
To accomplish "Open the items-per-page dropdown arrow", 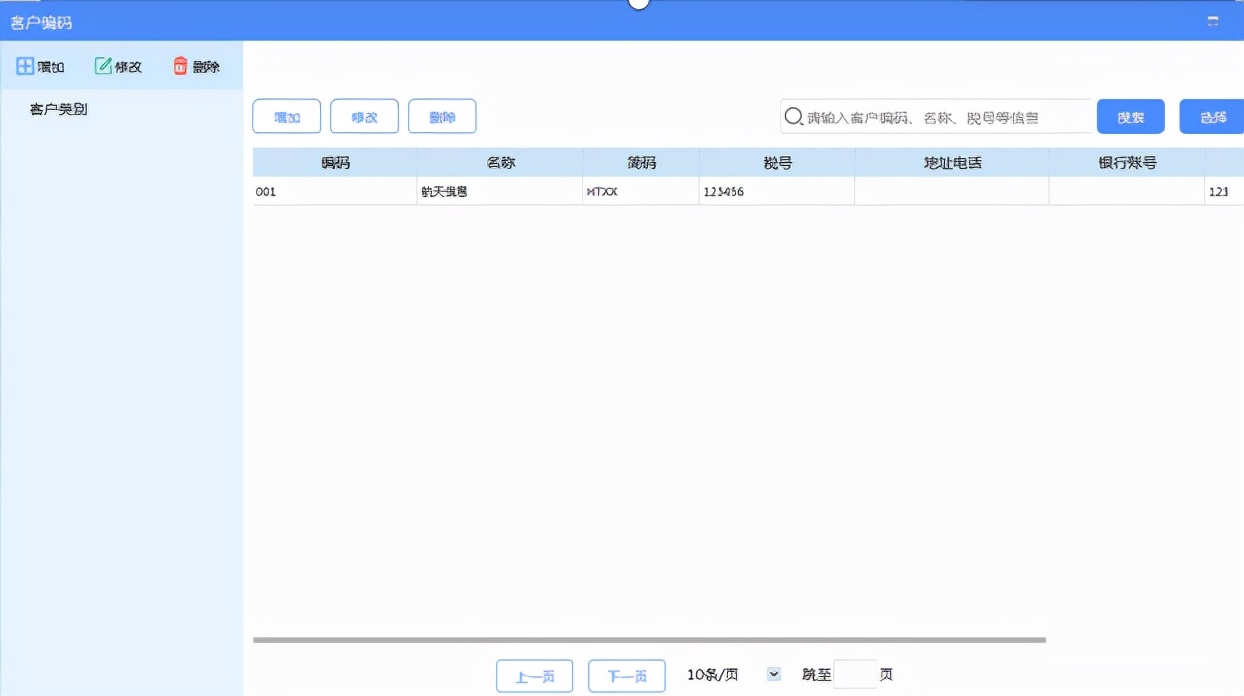I will coord(773,674).
